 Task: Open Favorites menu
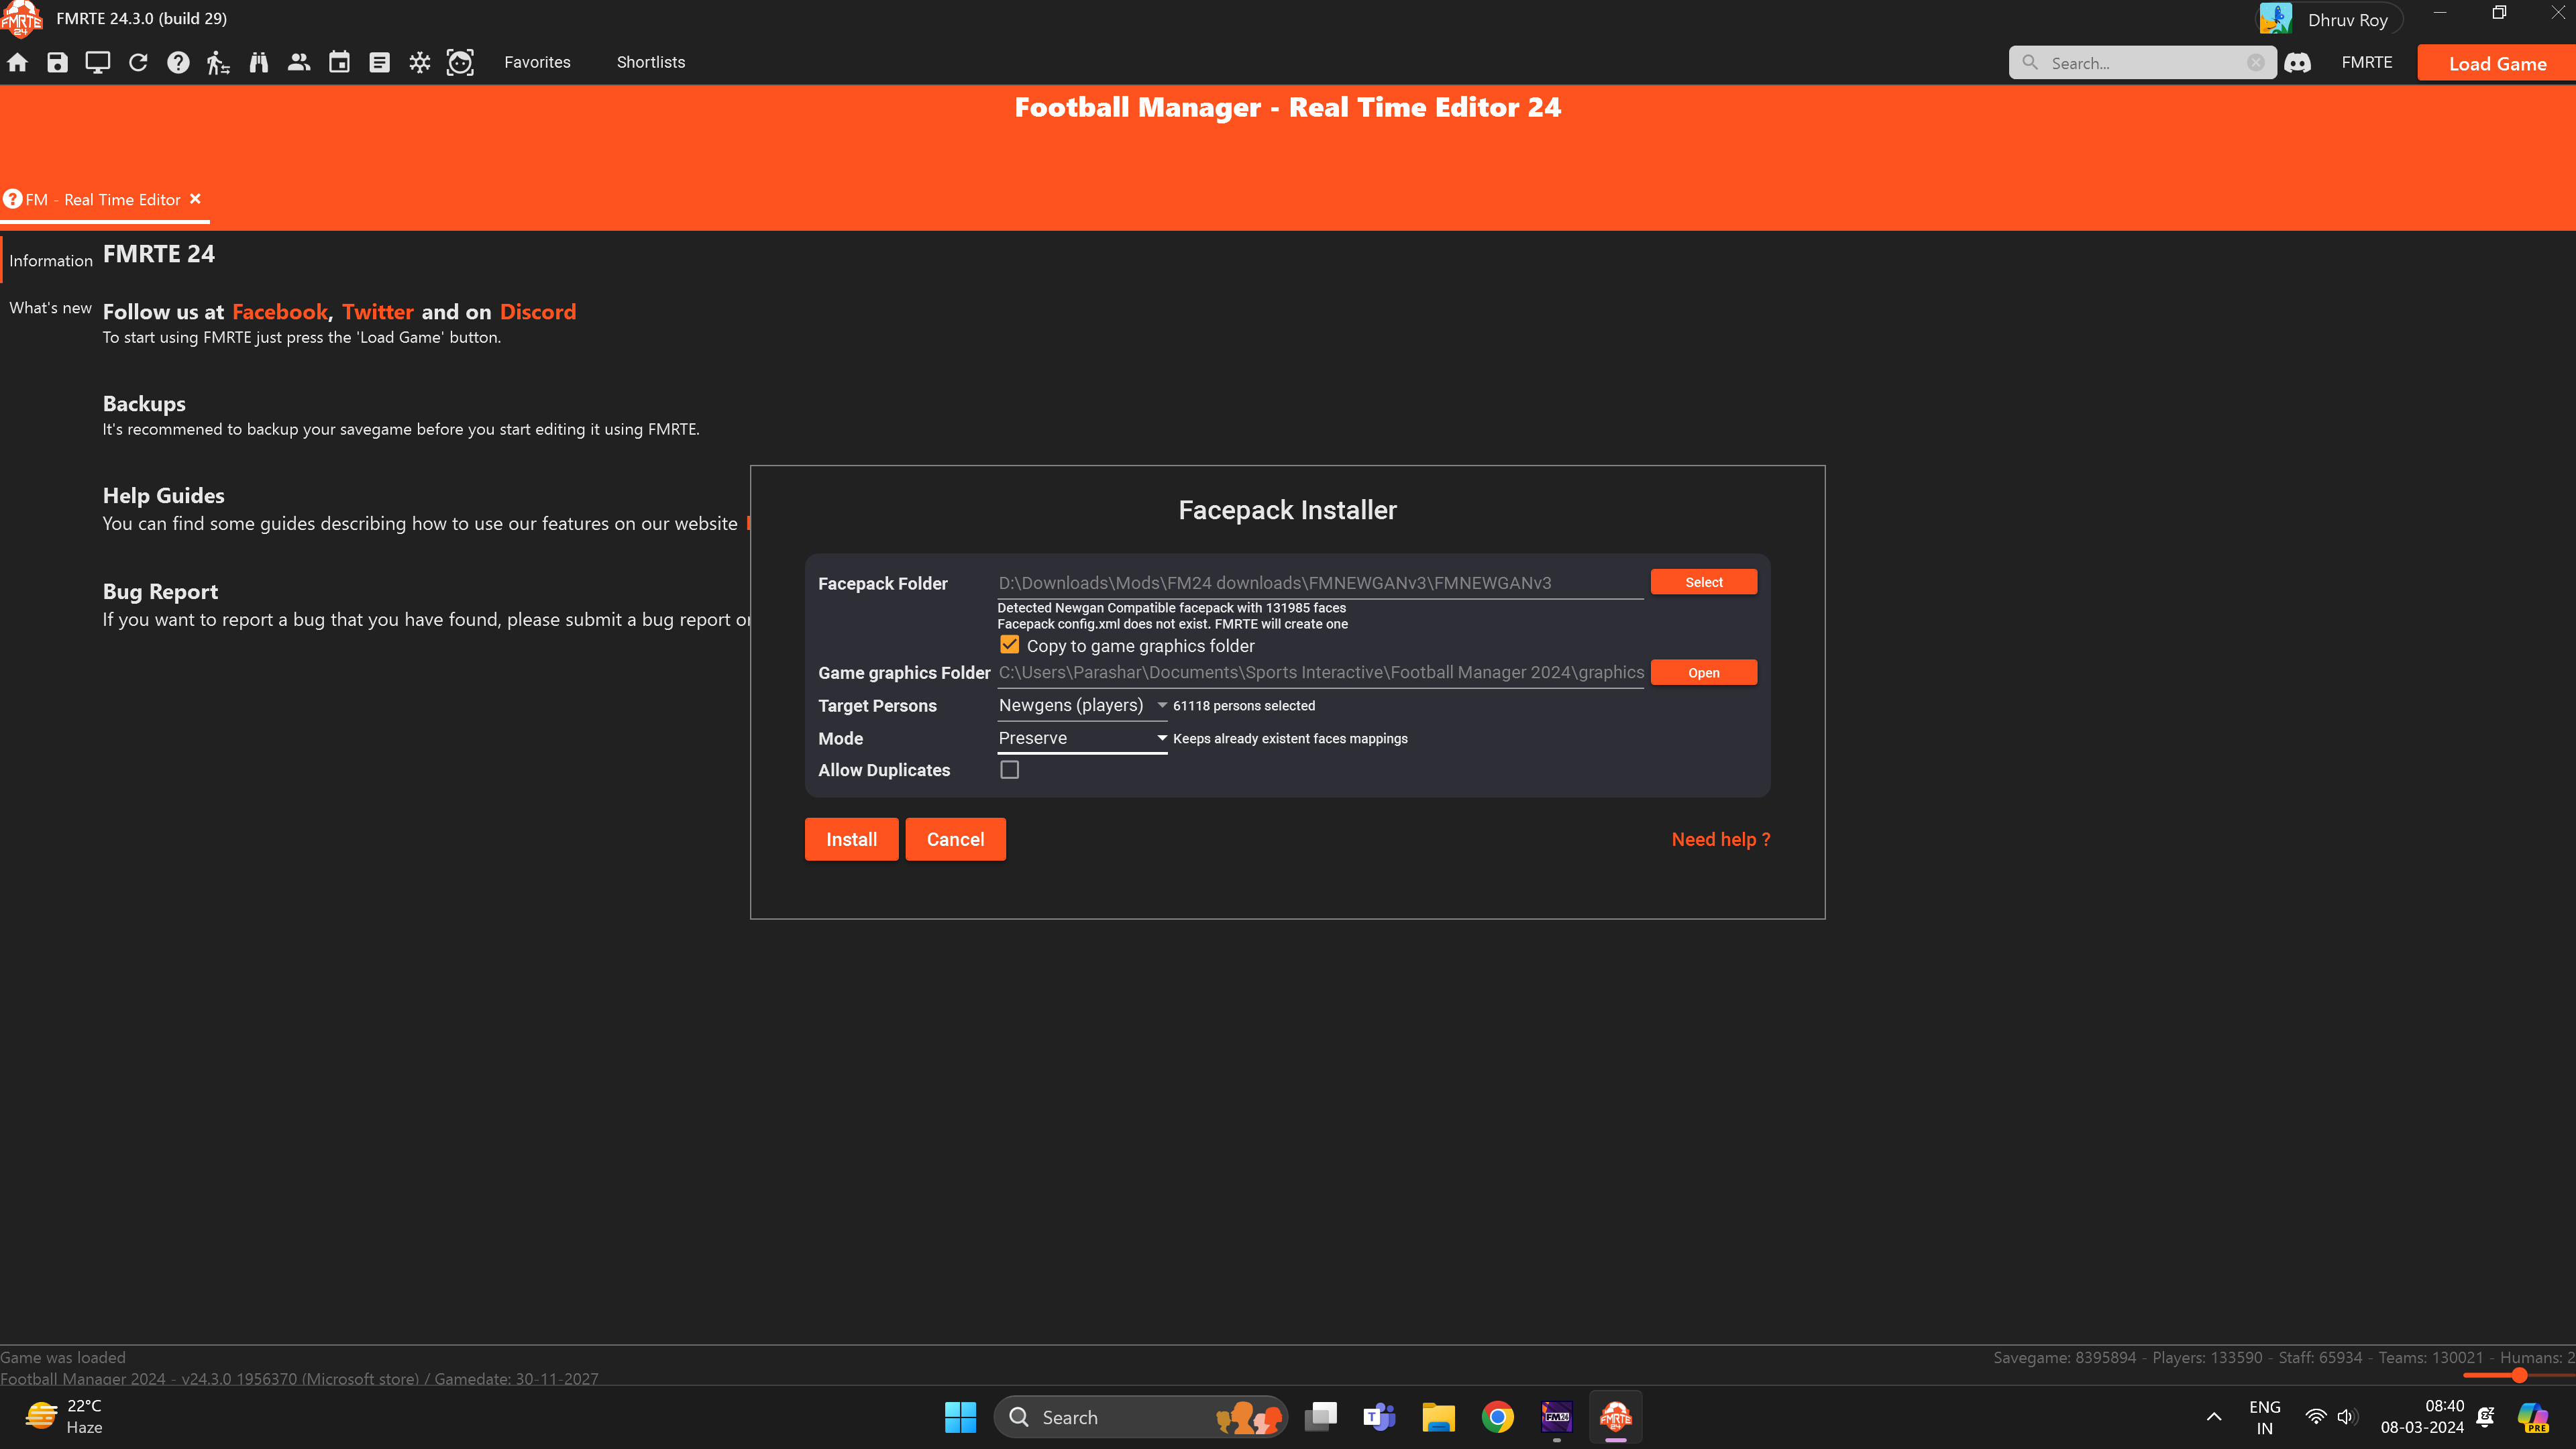537,62
